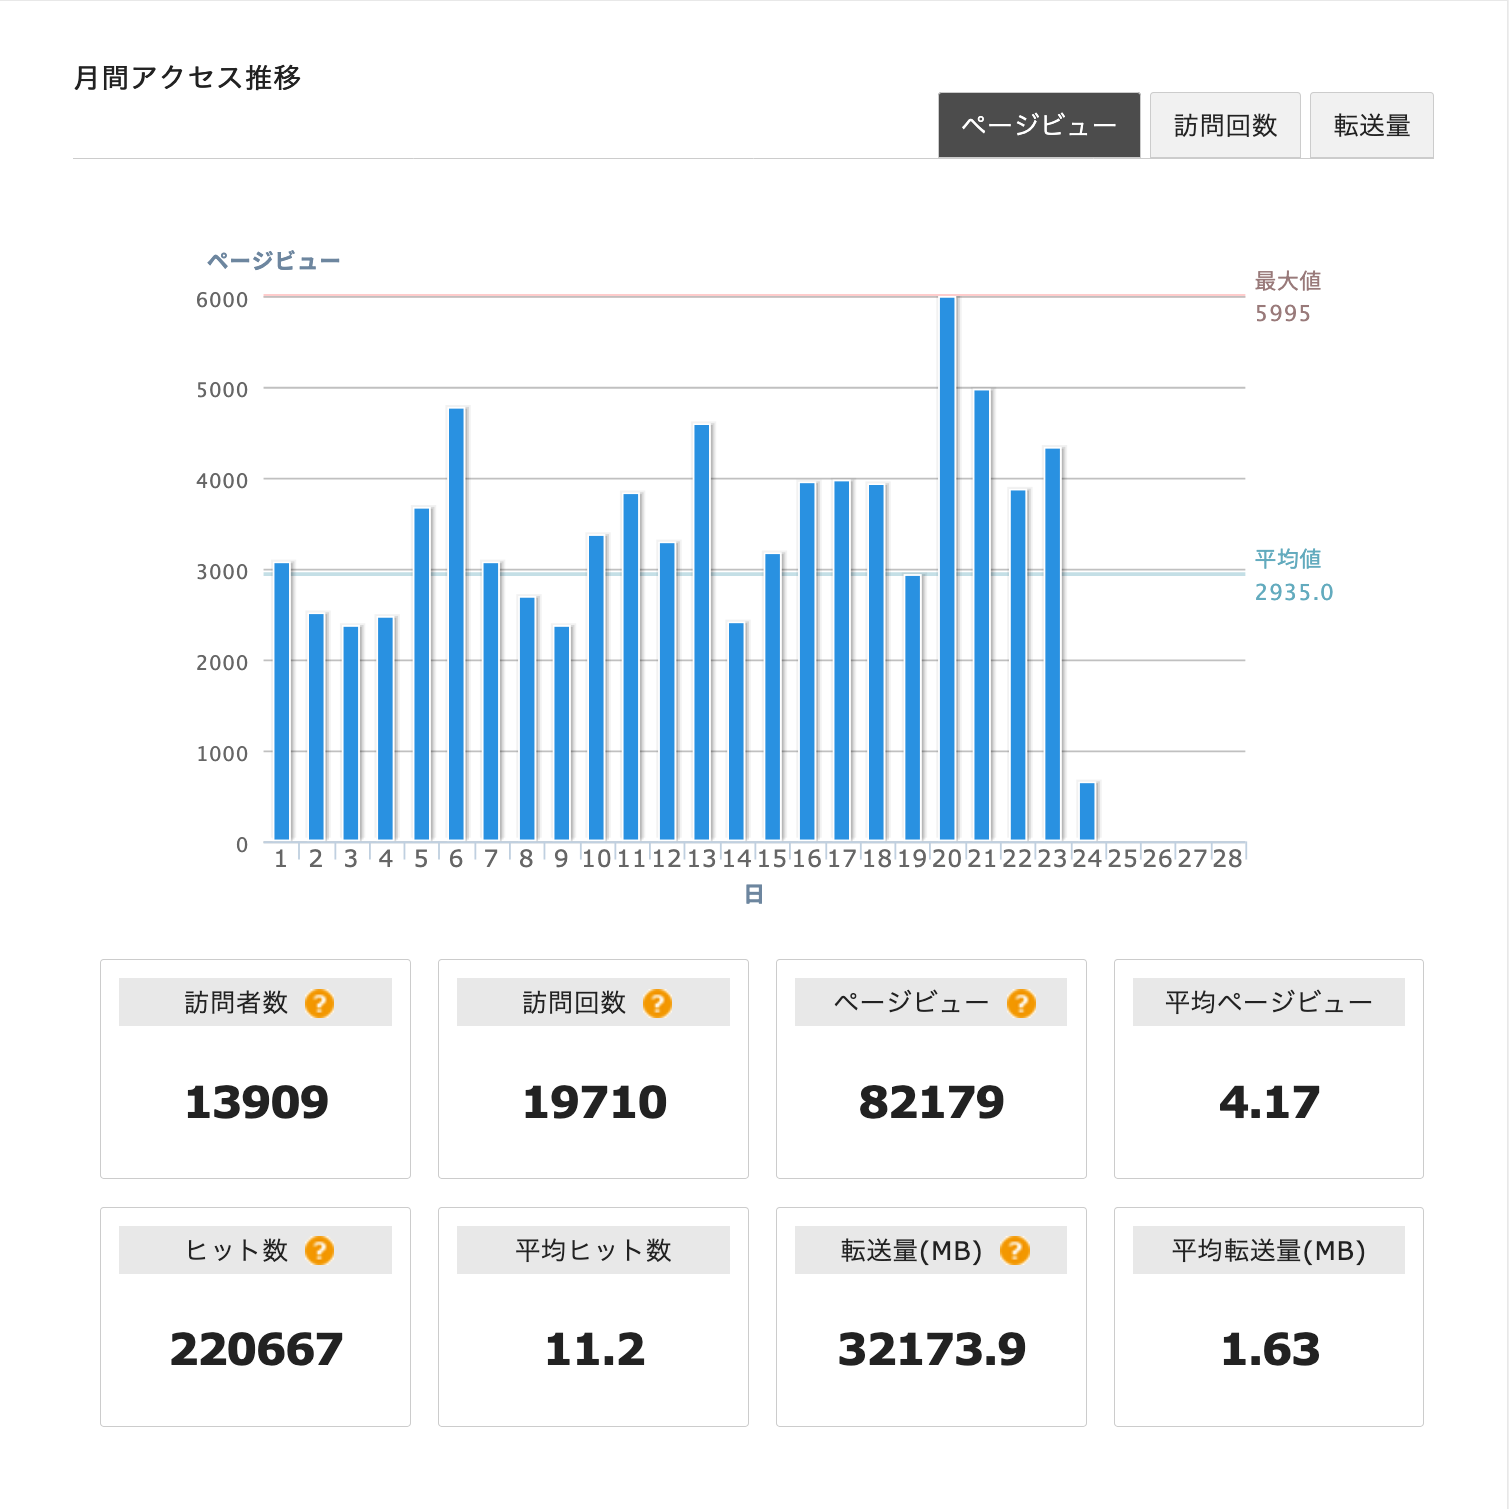
Task: Switch to the ページビュー tab
Action: pos(1038,125)
